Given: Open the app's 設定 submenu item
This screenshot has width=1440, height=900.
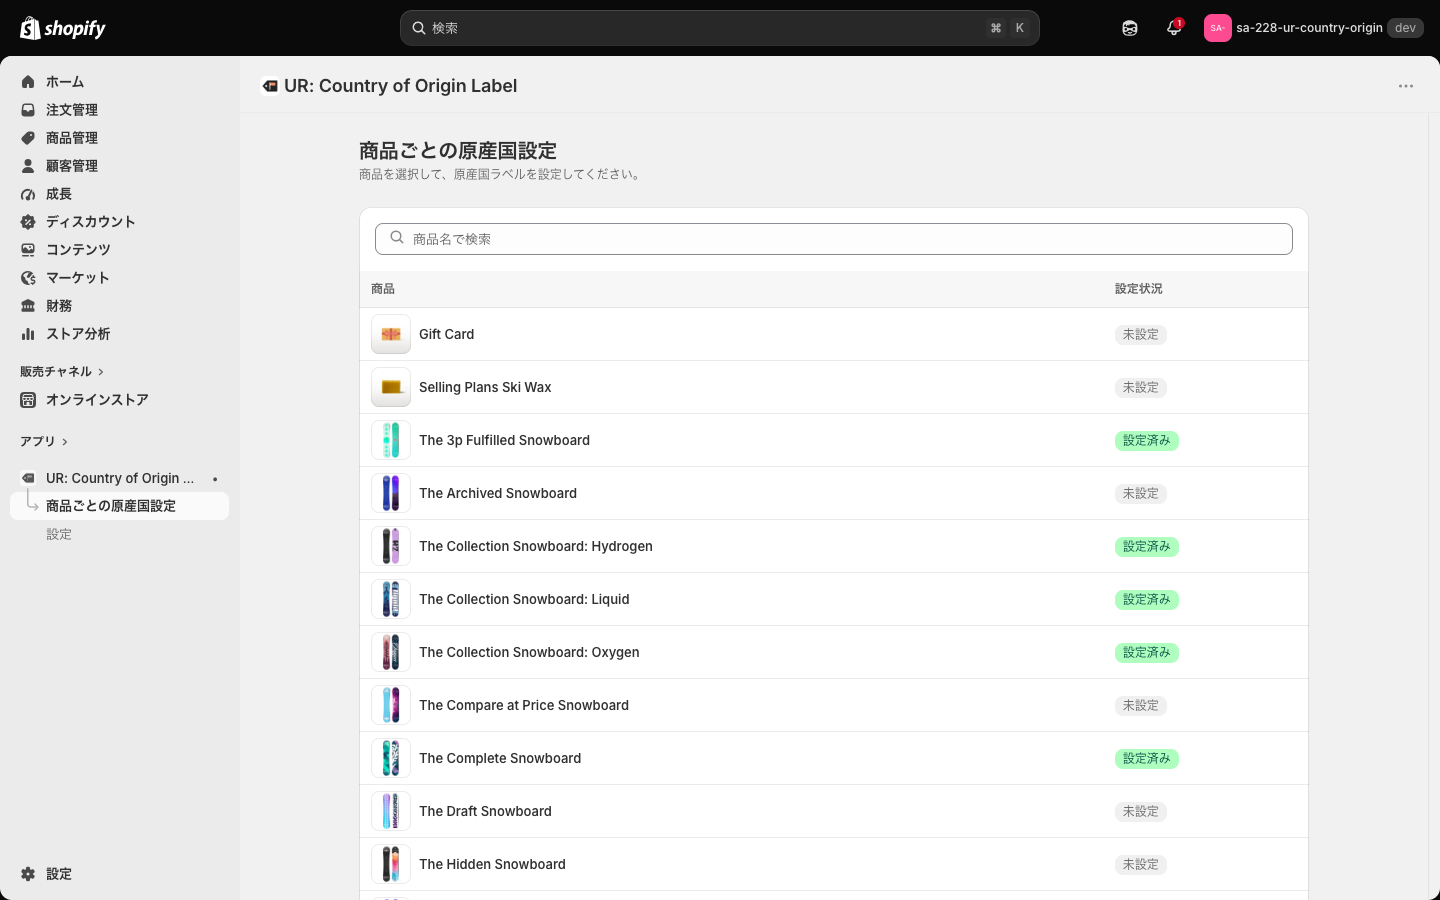Looking at the screenshot, I should (120, 534).
